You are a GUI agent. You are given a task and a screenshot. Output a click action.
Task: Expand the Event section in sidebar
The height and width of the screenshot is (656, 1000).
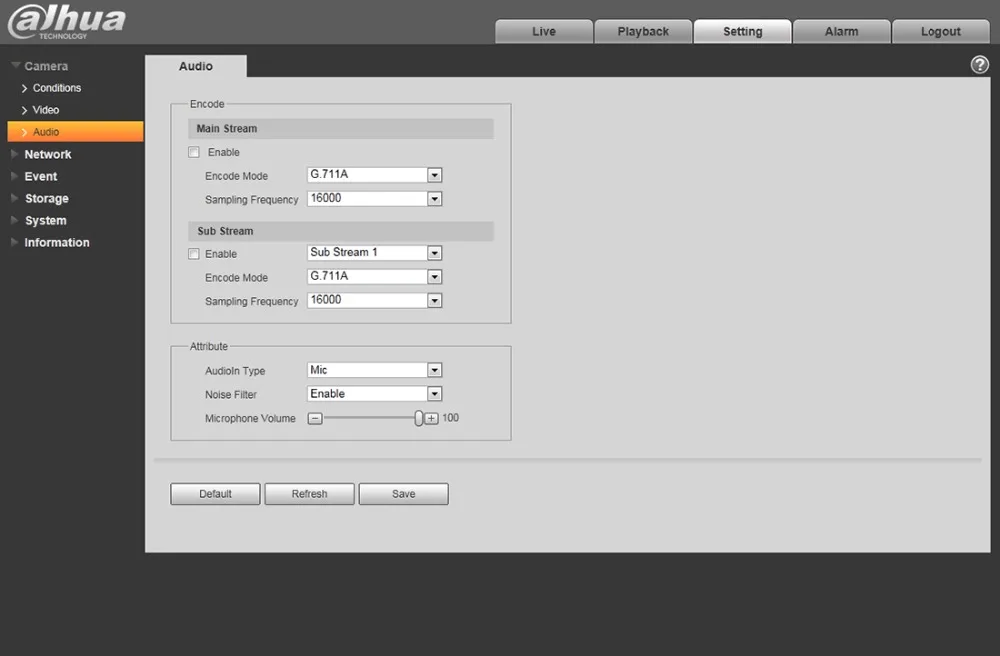(x=34, y=177)
